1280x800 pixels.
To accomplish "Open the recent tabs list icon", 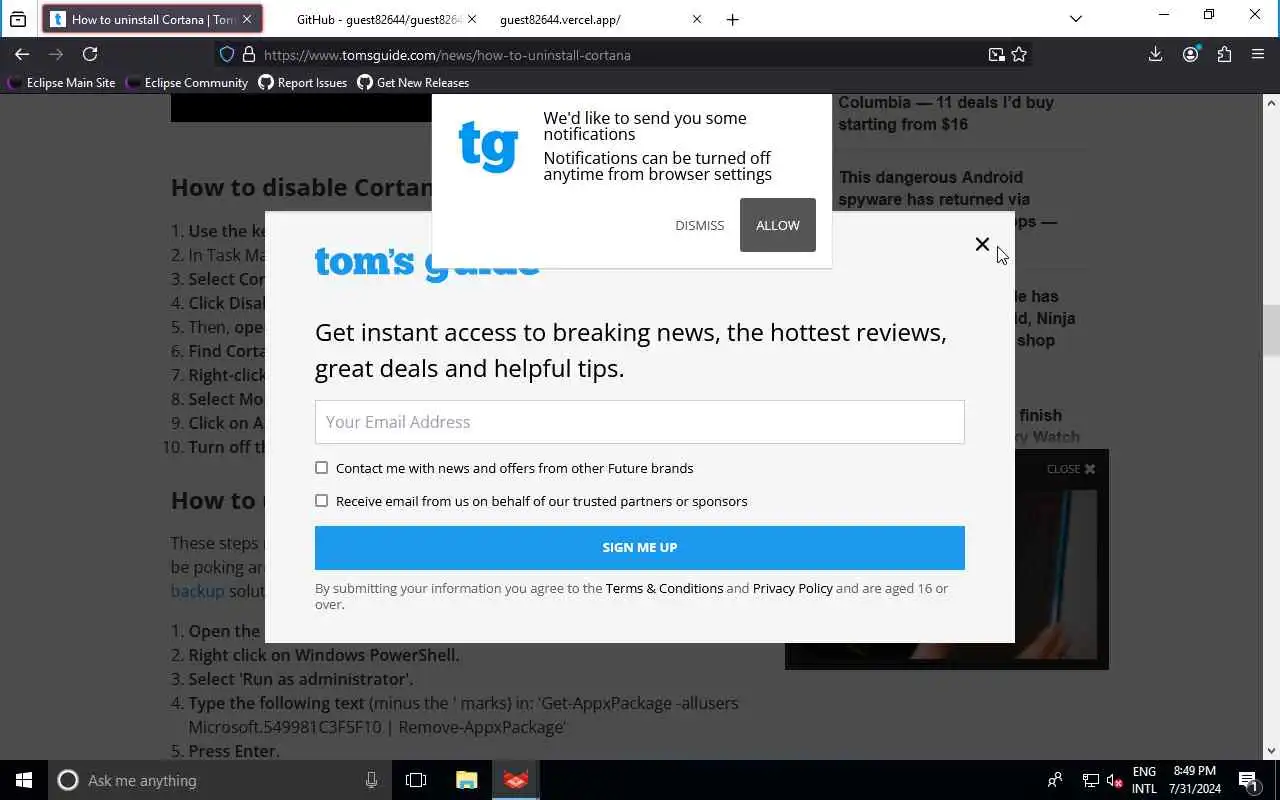I will click(18, 19).
